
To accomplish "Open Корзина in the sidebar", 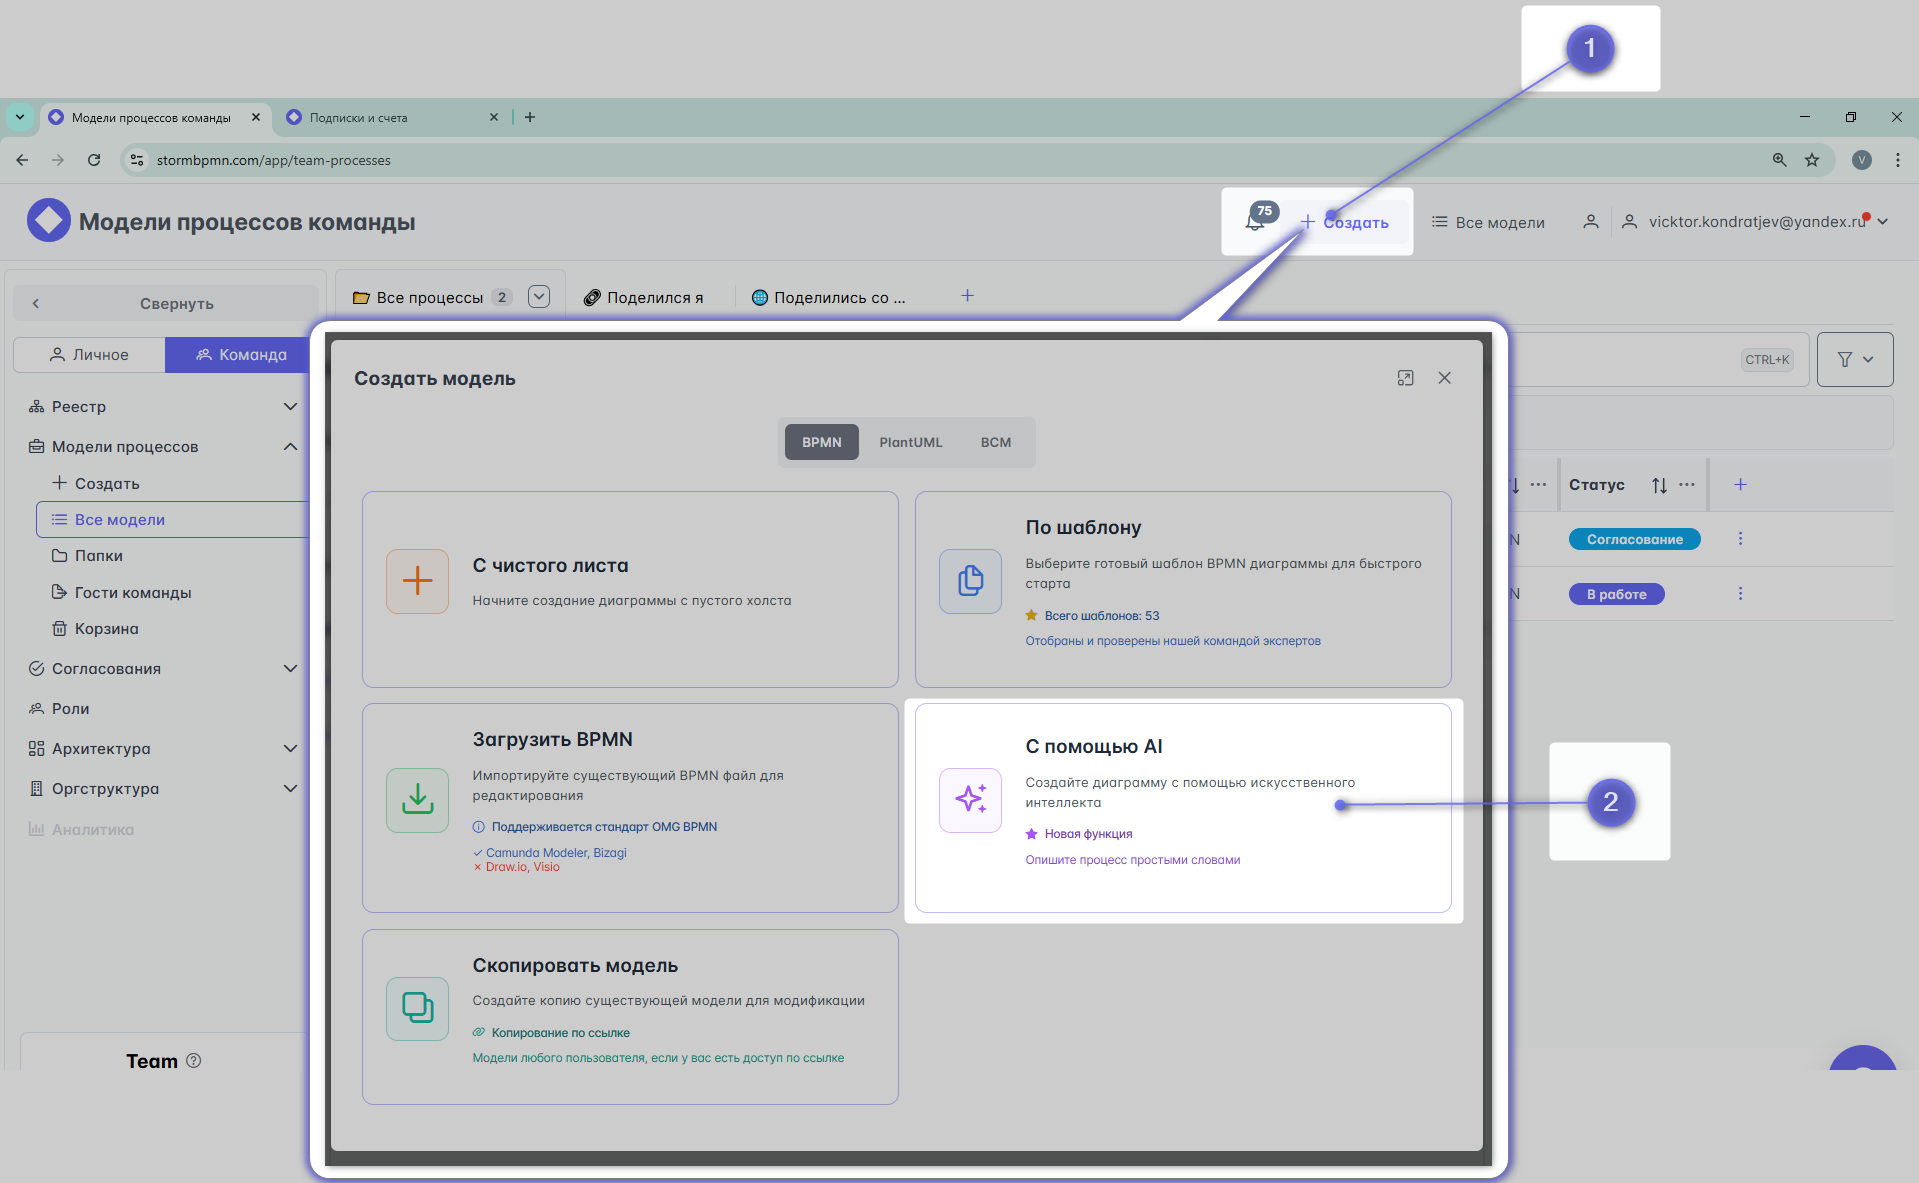I will tap(106, 629).
